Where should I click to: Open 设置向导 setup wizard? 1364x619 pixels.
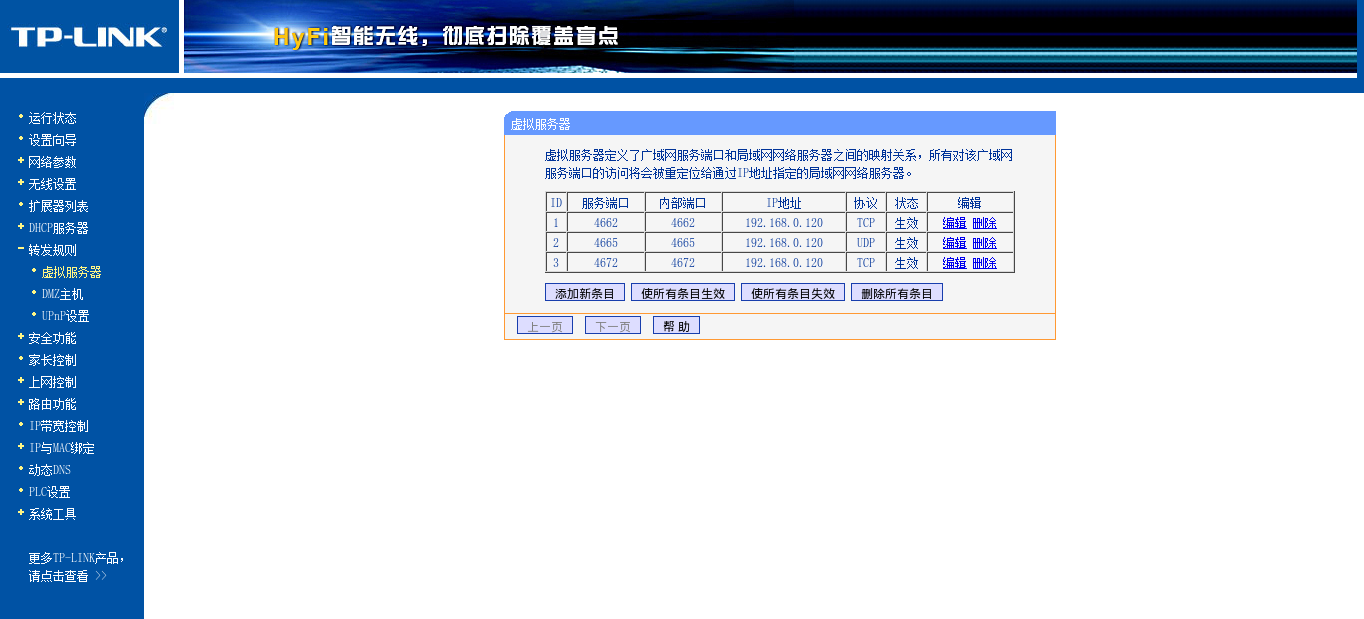[52, 140]
